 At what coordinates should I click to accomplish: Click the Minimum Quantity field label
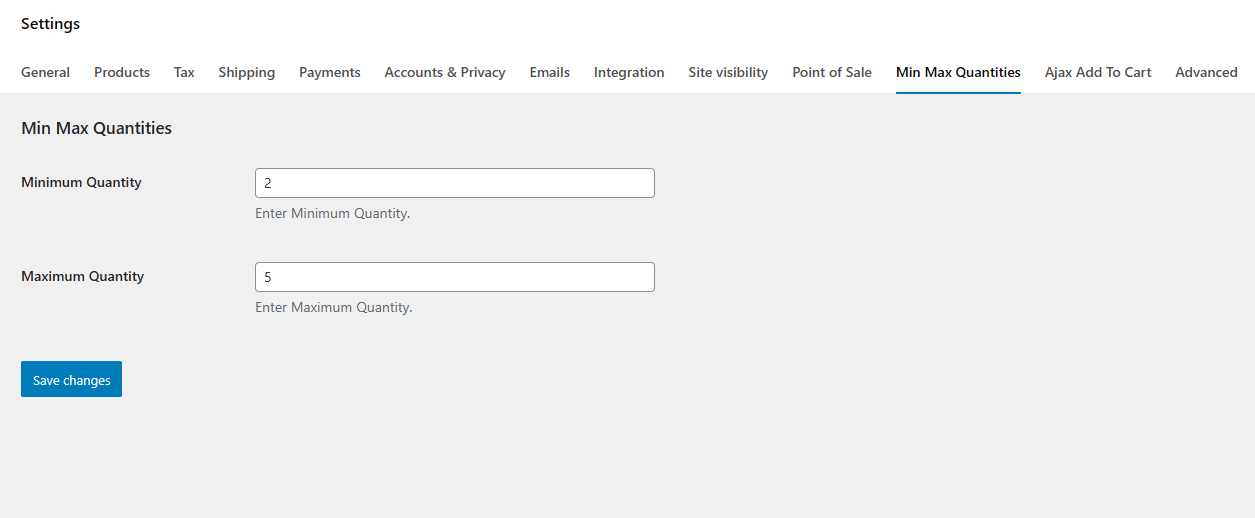coord(81,182)
